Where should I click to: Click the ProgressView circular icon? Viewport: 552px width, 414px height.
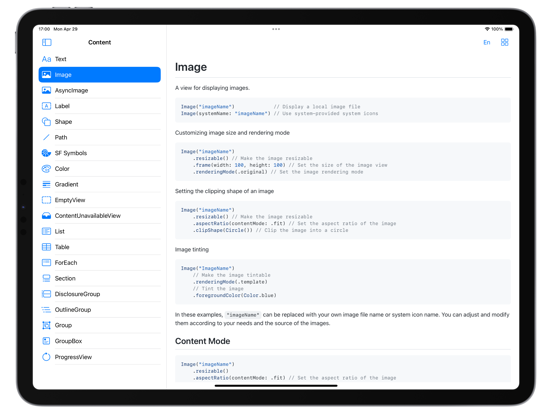(46, 357)
